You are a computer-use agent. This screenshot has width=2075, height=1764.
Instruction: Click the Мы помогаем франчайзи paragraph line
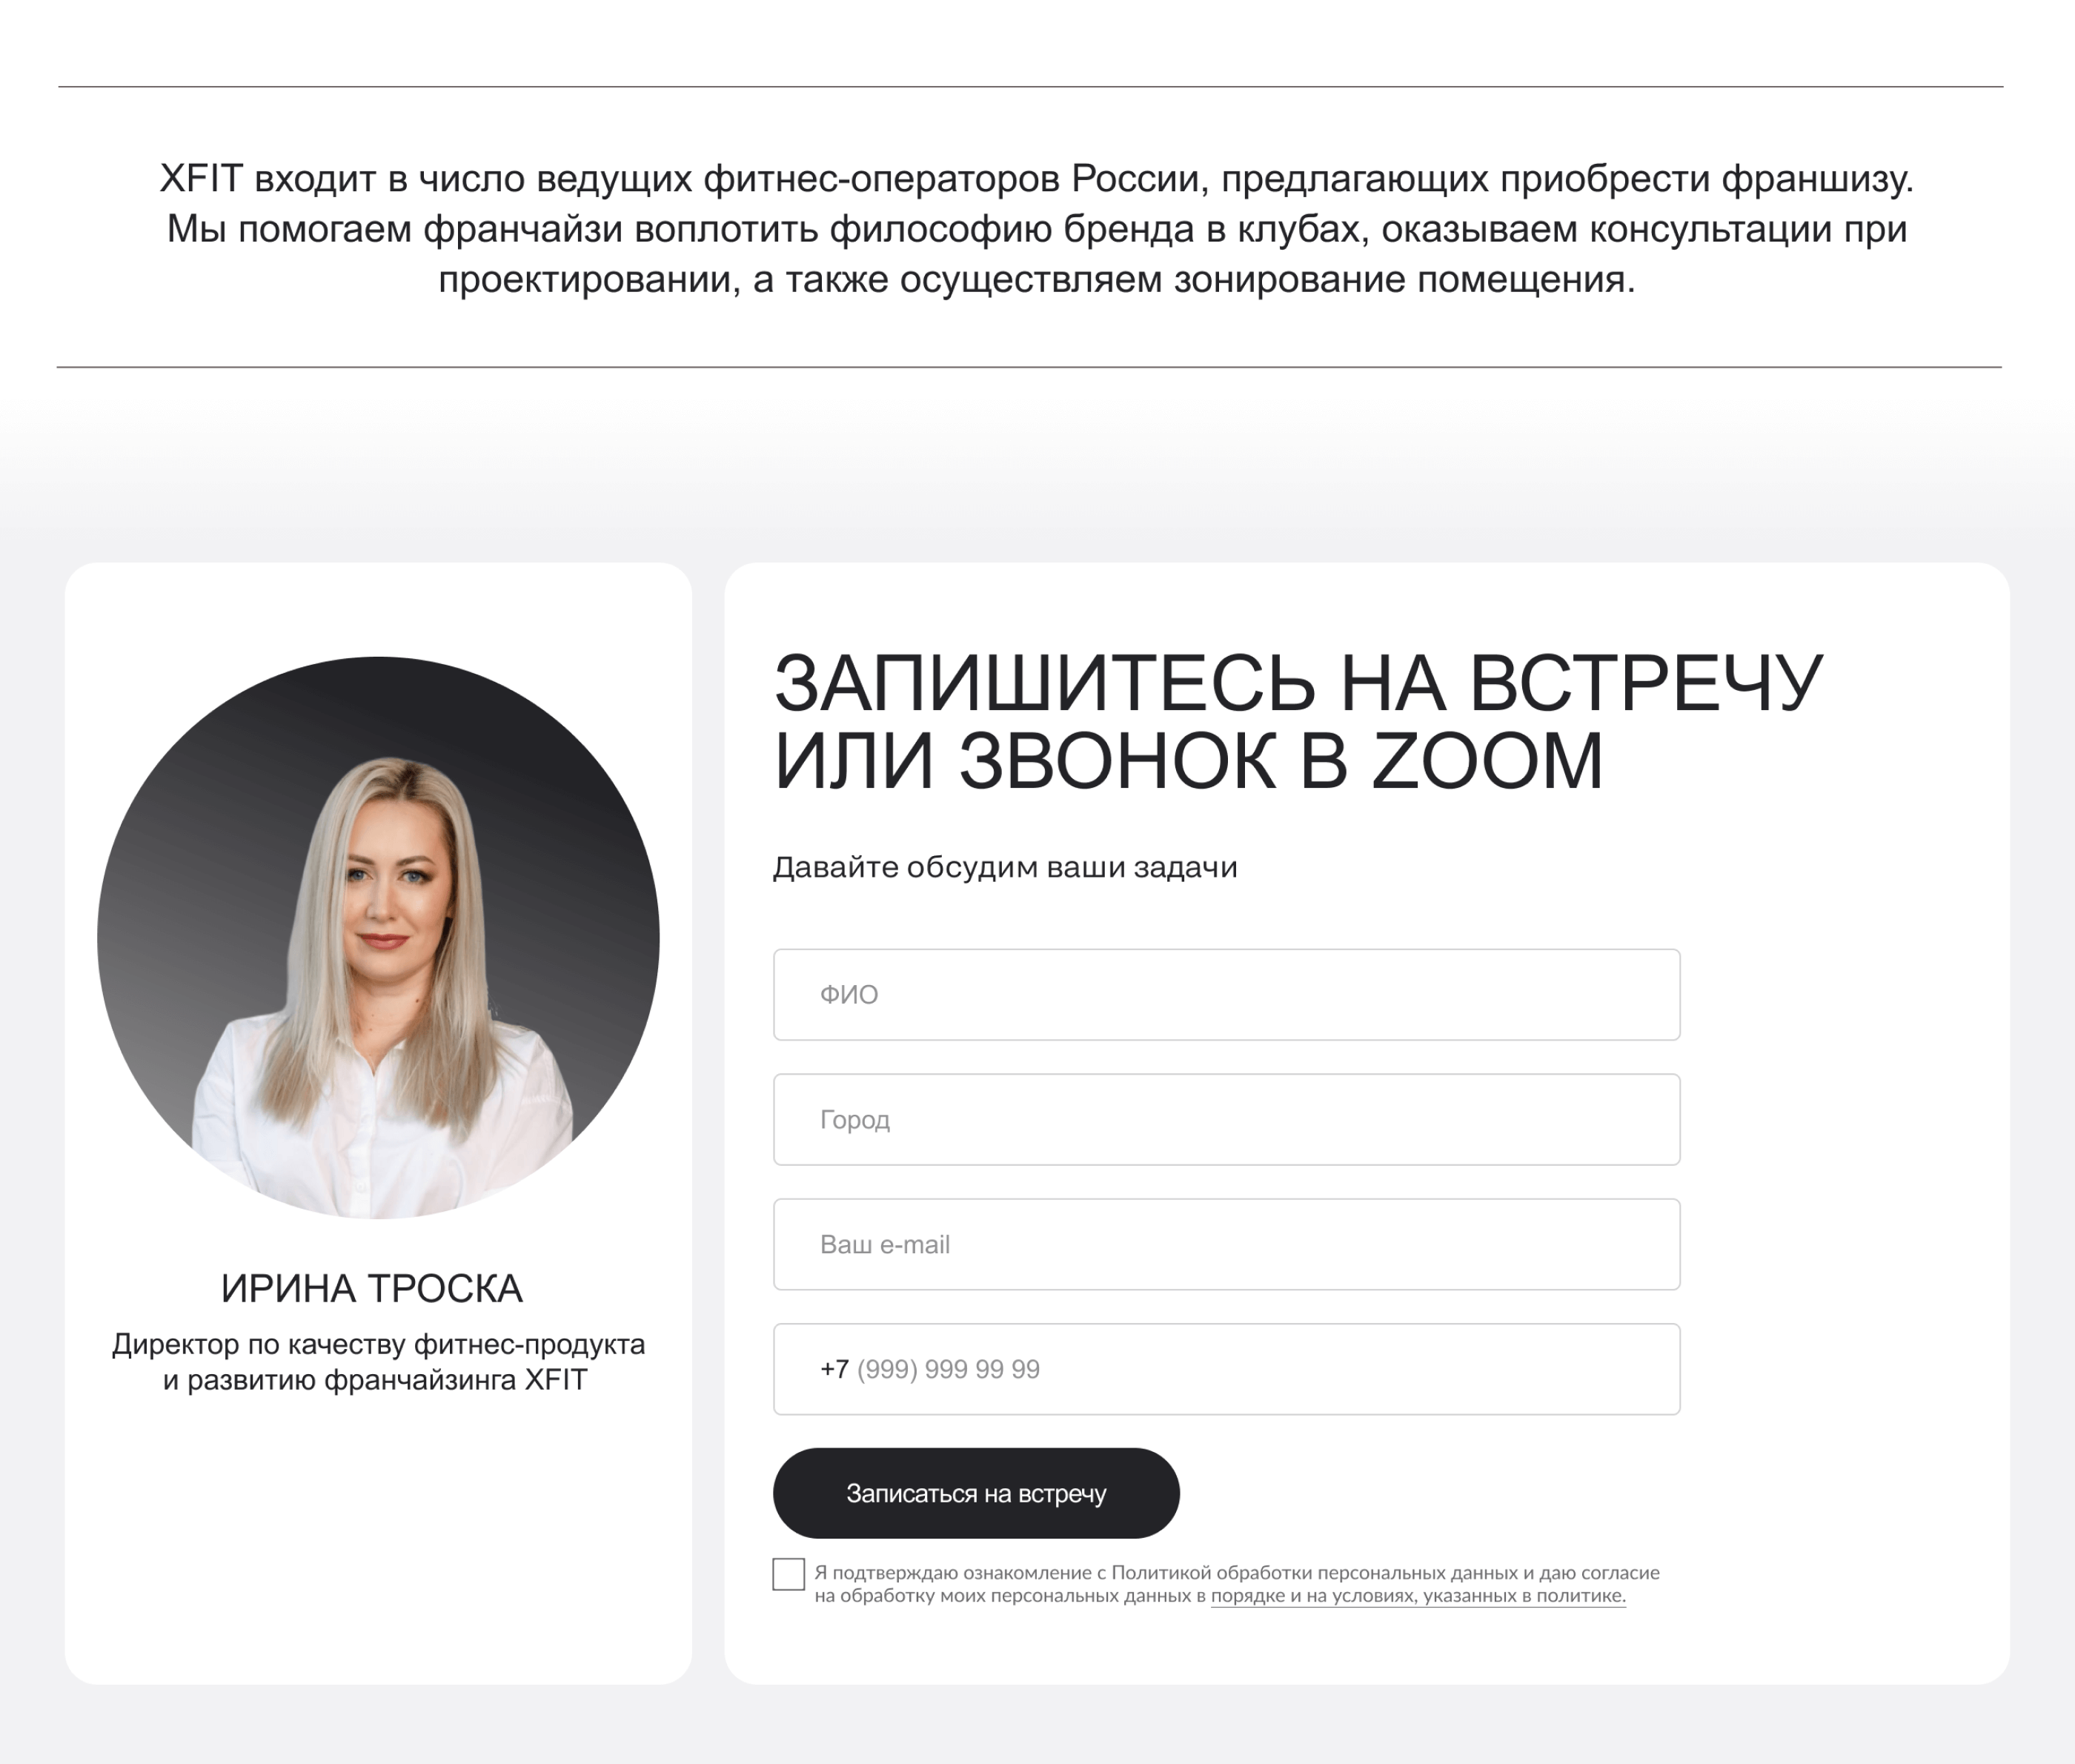[1036, 229]
